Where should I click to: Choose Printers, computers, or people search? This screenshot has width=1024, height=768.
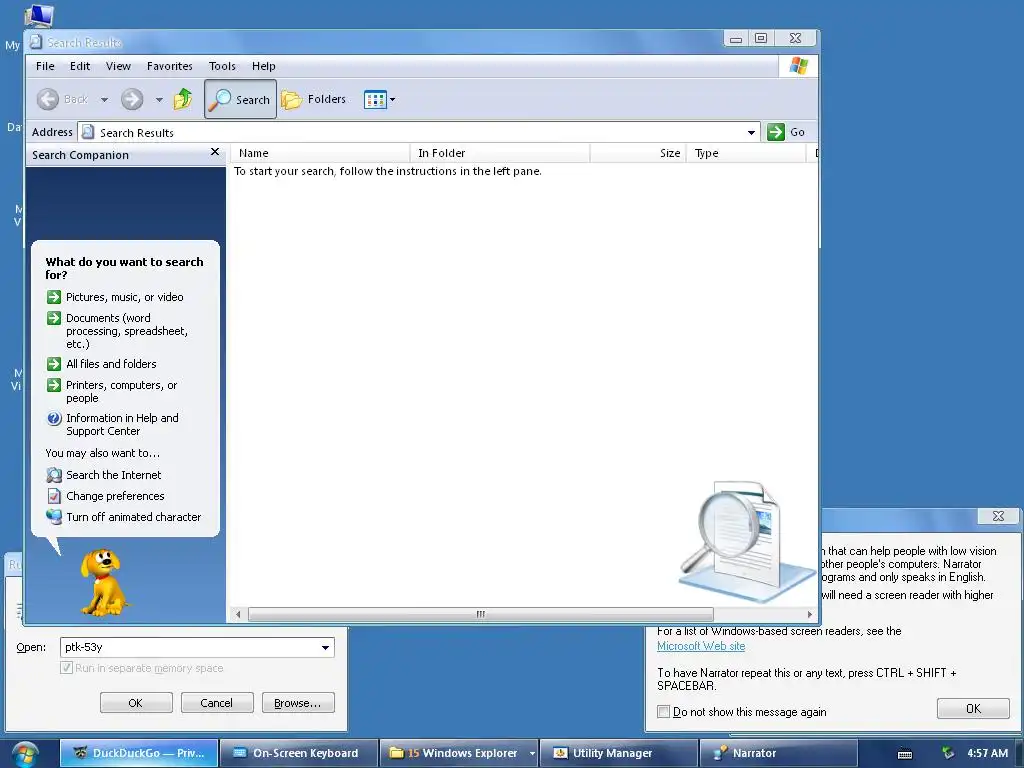click(x=121, y=392)
